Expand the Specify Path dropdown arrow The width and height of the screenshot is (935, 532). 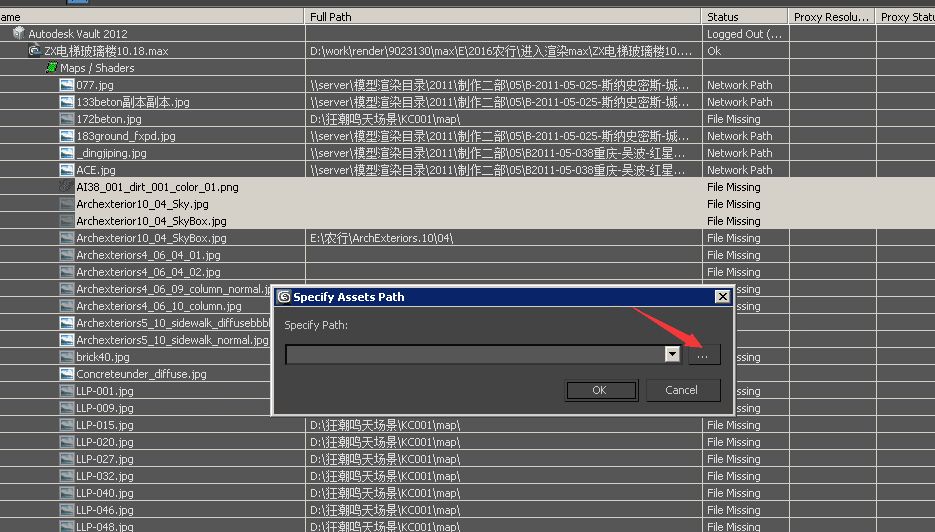click(672, 355)
